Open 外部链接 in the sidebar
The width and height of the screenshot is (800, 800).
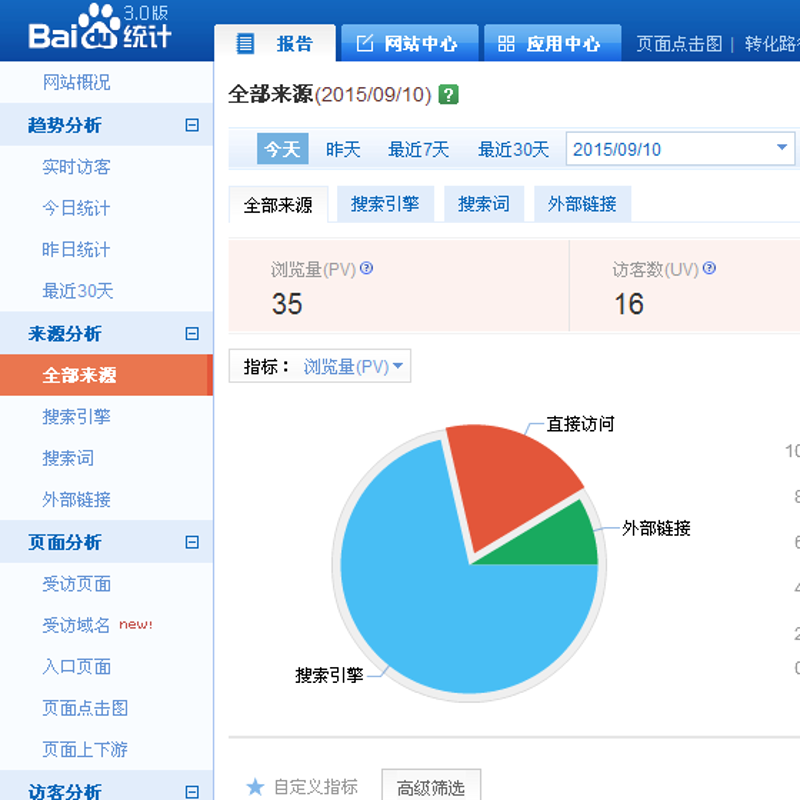pos(76,499)
